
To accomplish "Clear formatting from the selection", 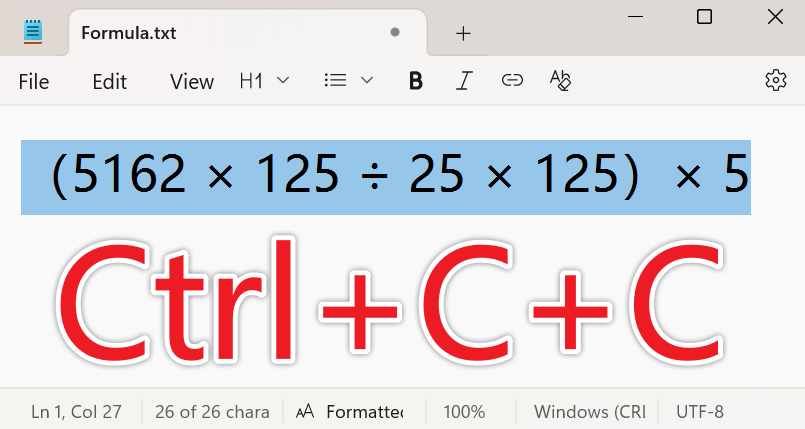I will point(560,81).
